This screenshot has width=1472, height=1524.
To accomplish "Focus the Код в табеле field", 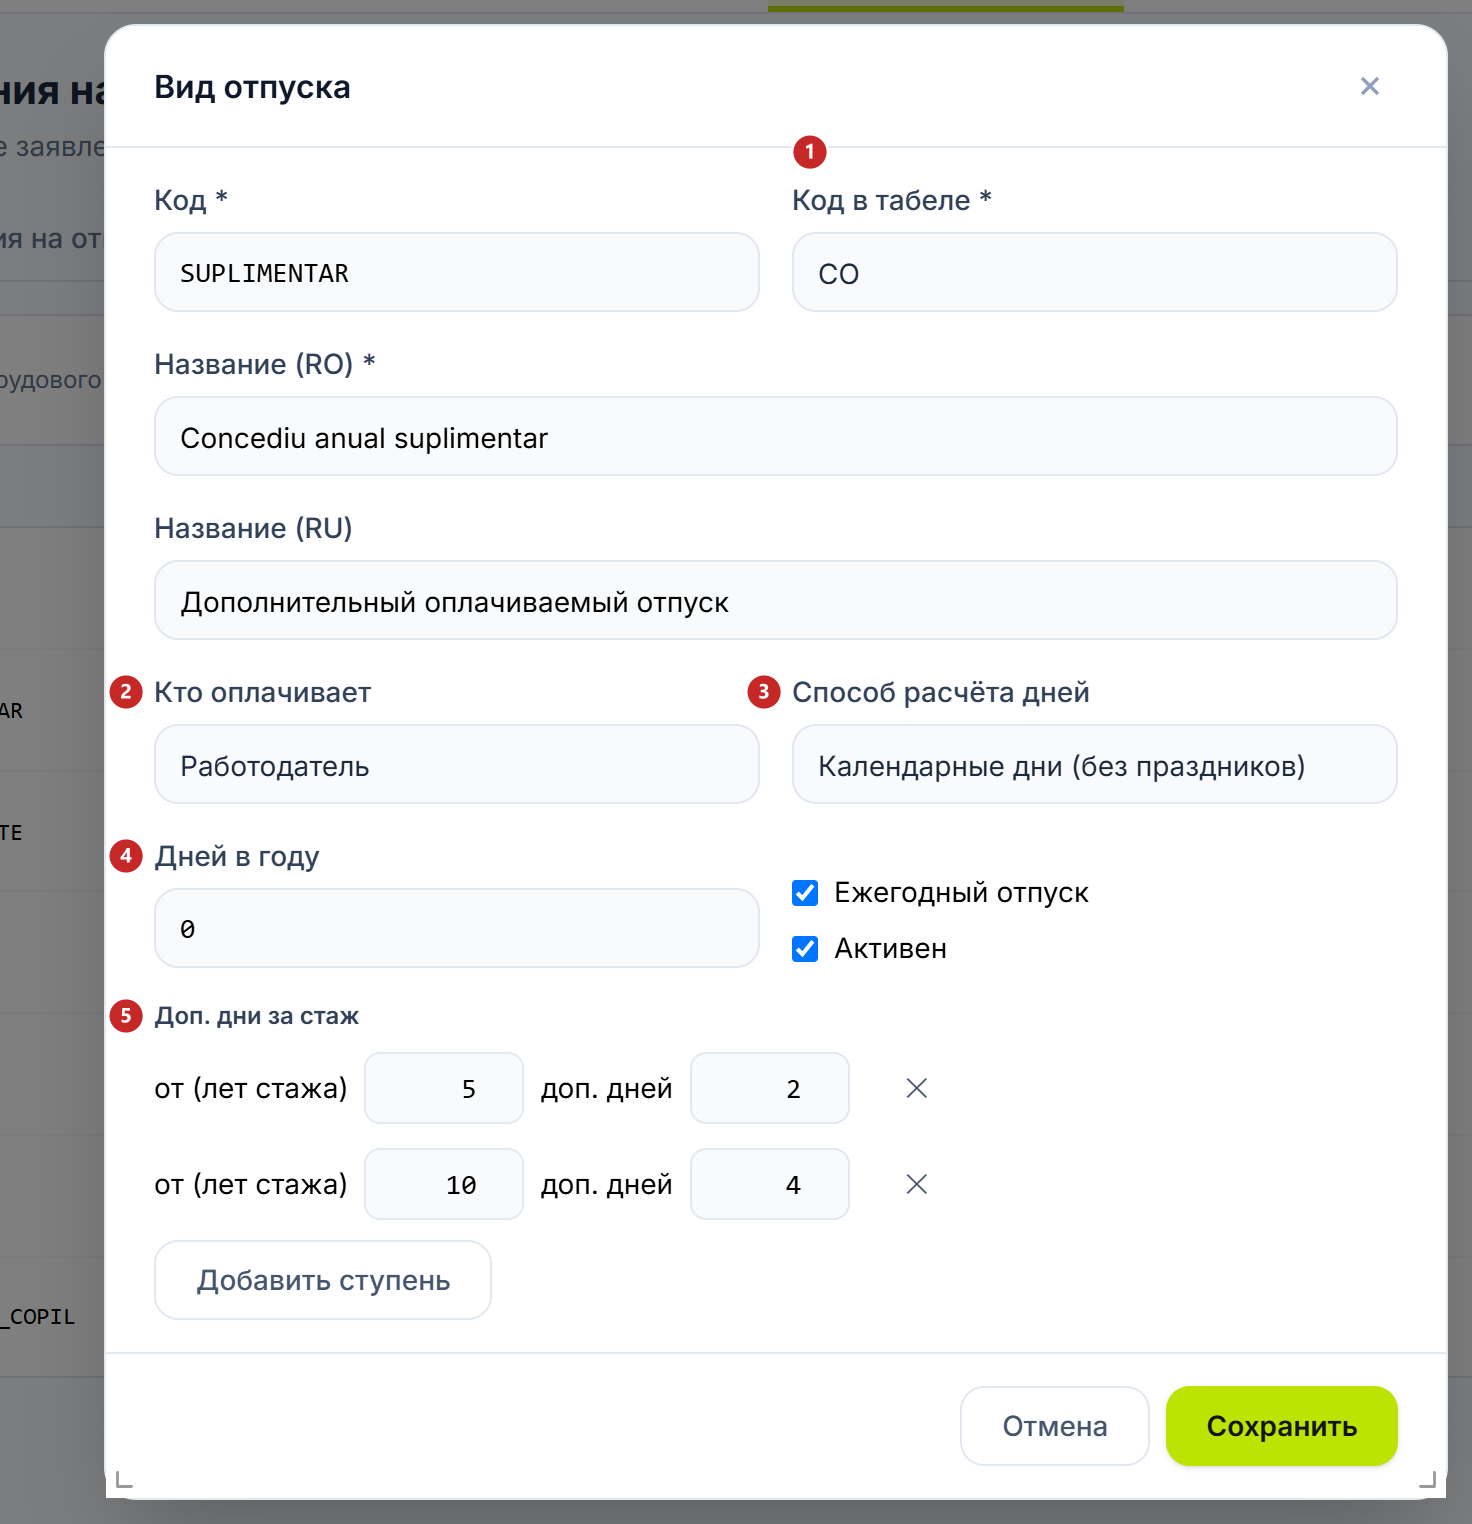I will (x=1095, y=272).
